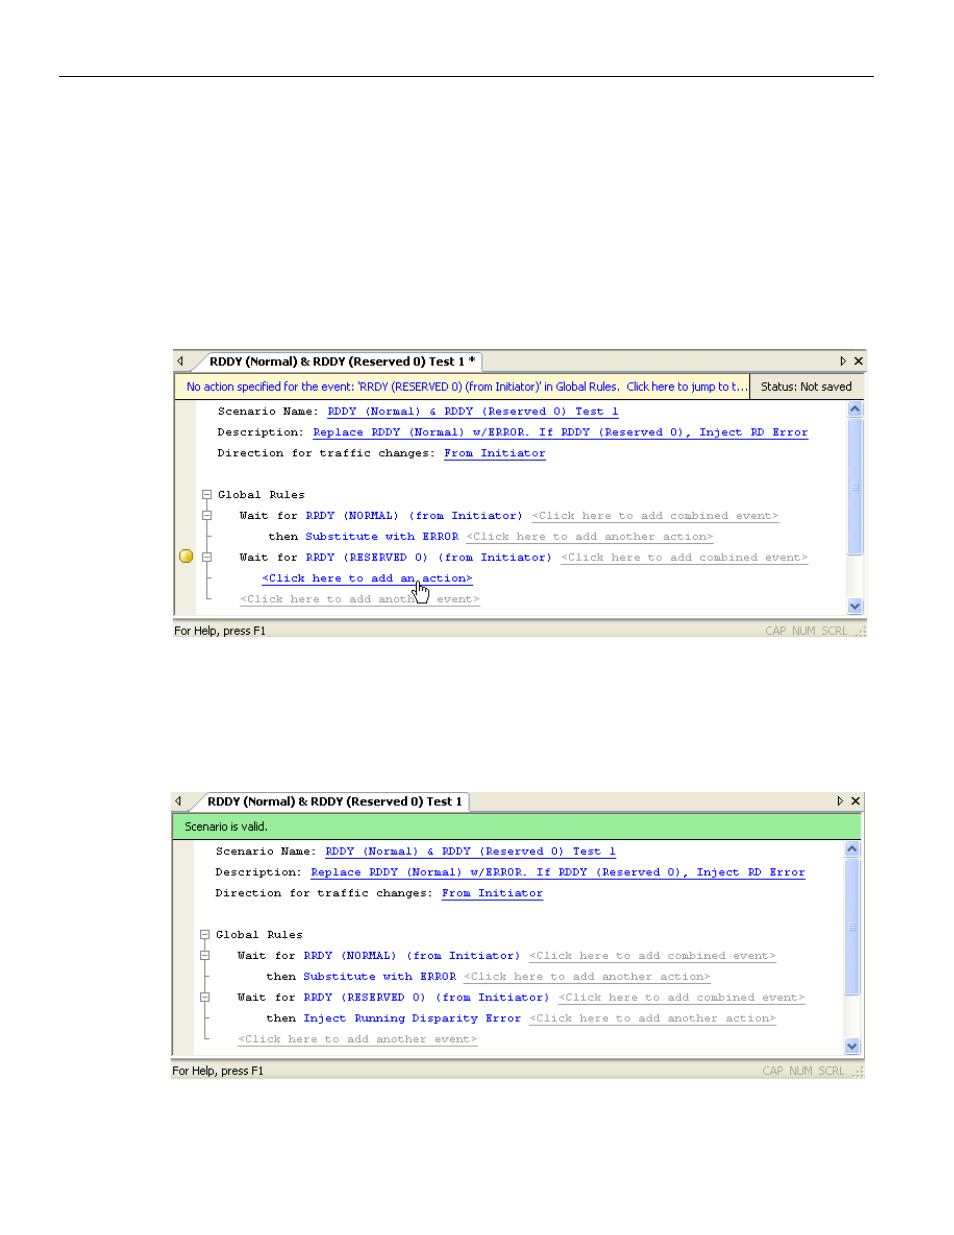Viewport: 954px width, 1235px height.
Task: Click 'add another event' in lower window
Action: point(358,1039)
